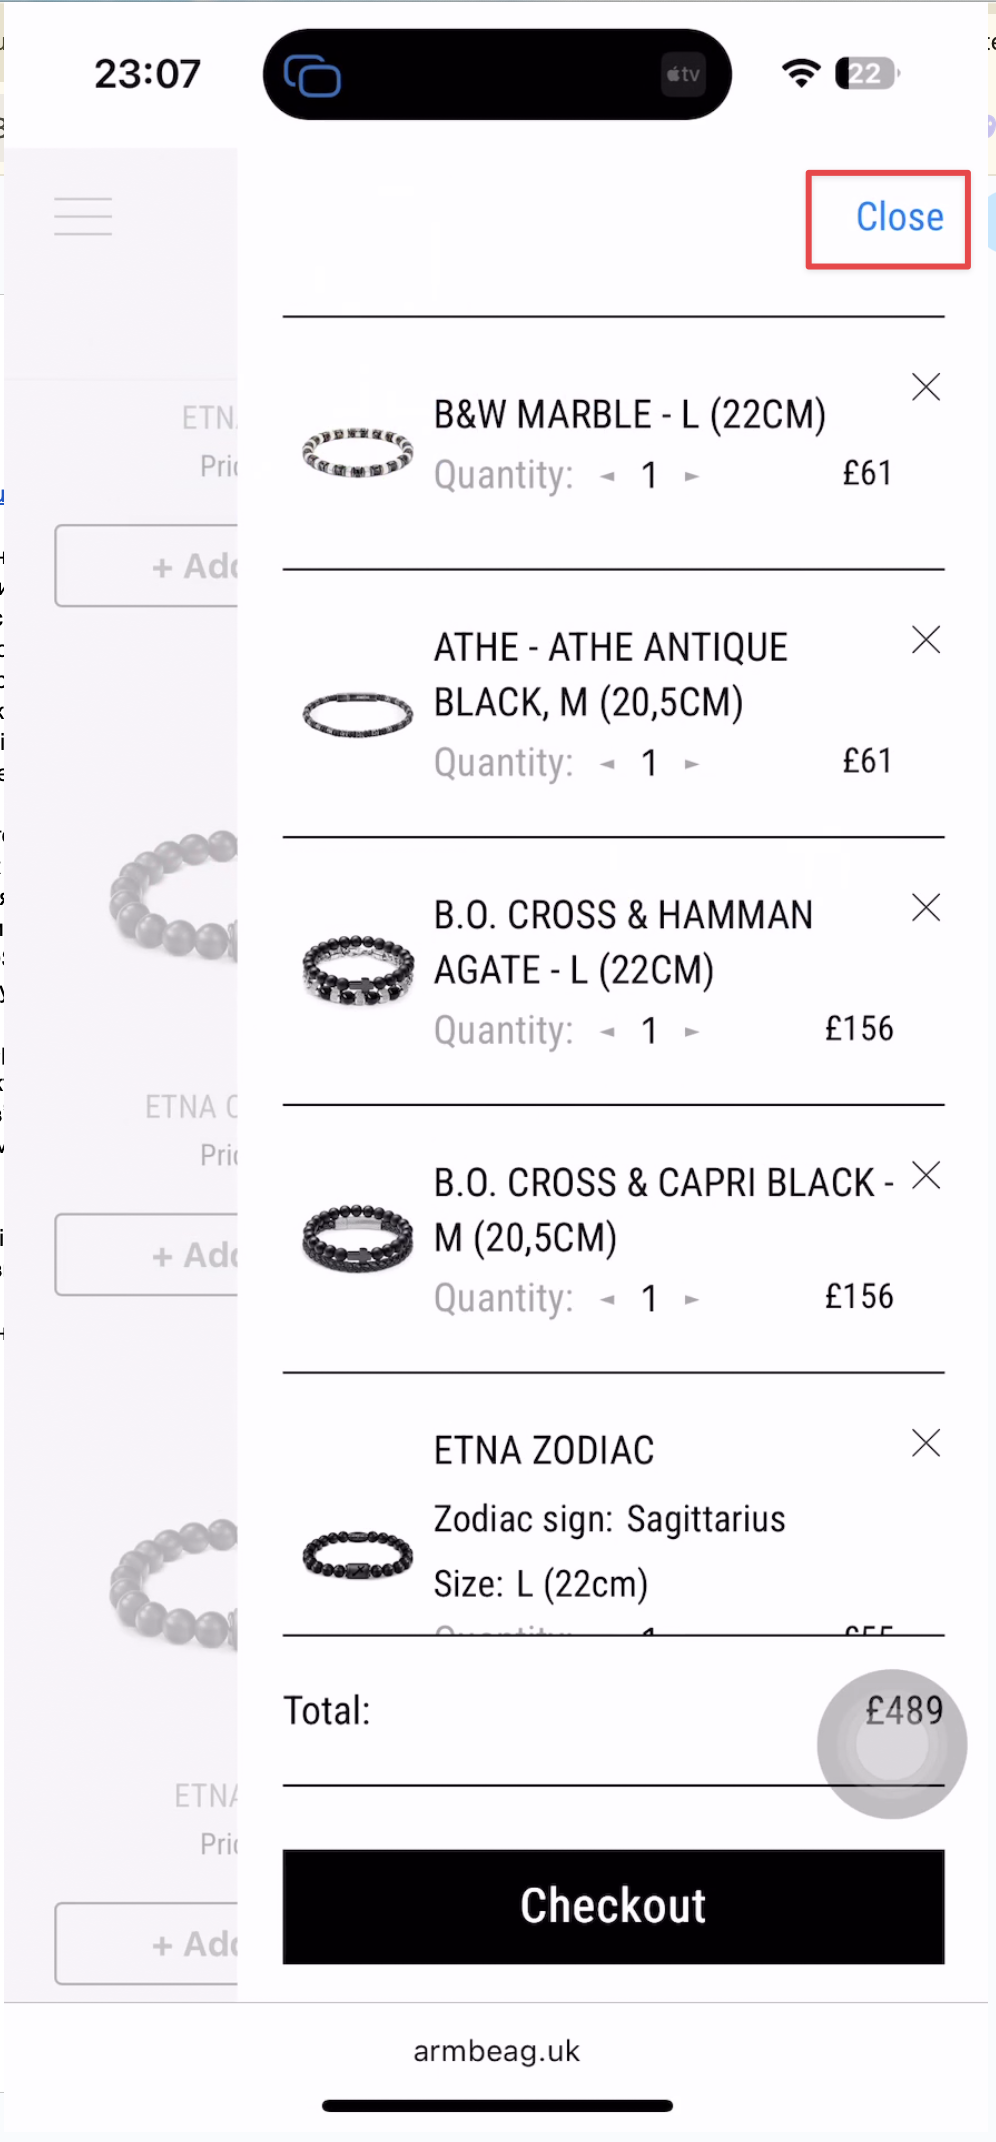
Task: Decrease B&W Marble quantity
Action: pos(607,476)
